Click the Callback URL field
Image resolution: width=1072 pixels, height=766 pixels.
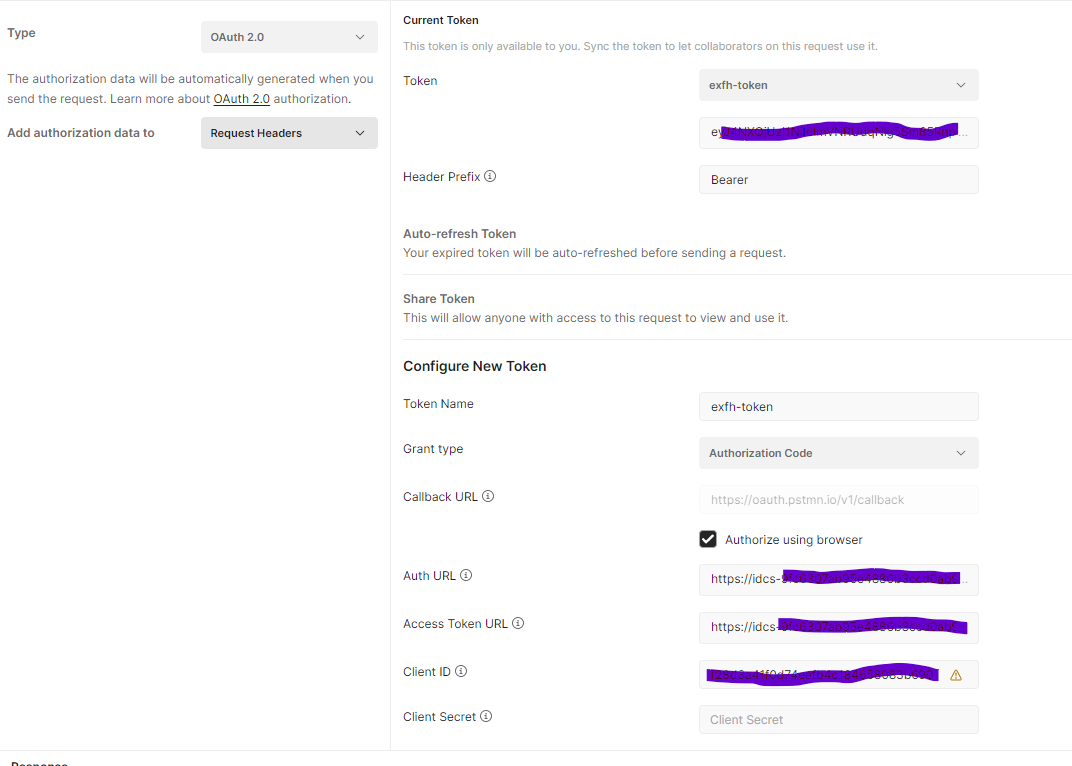(x=838, y=500)
